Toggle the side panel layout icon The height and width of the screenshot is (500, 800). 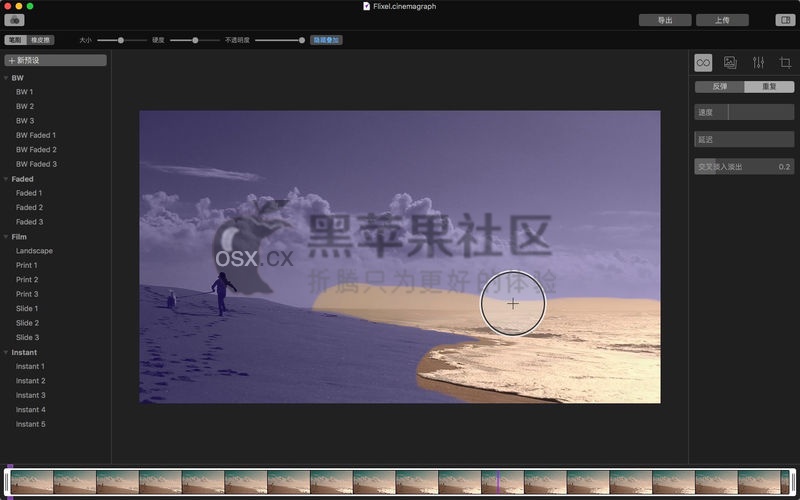[785, 20]
